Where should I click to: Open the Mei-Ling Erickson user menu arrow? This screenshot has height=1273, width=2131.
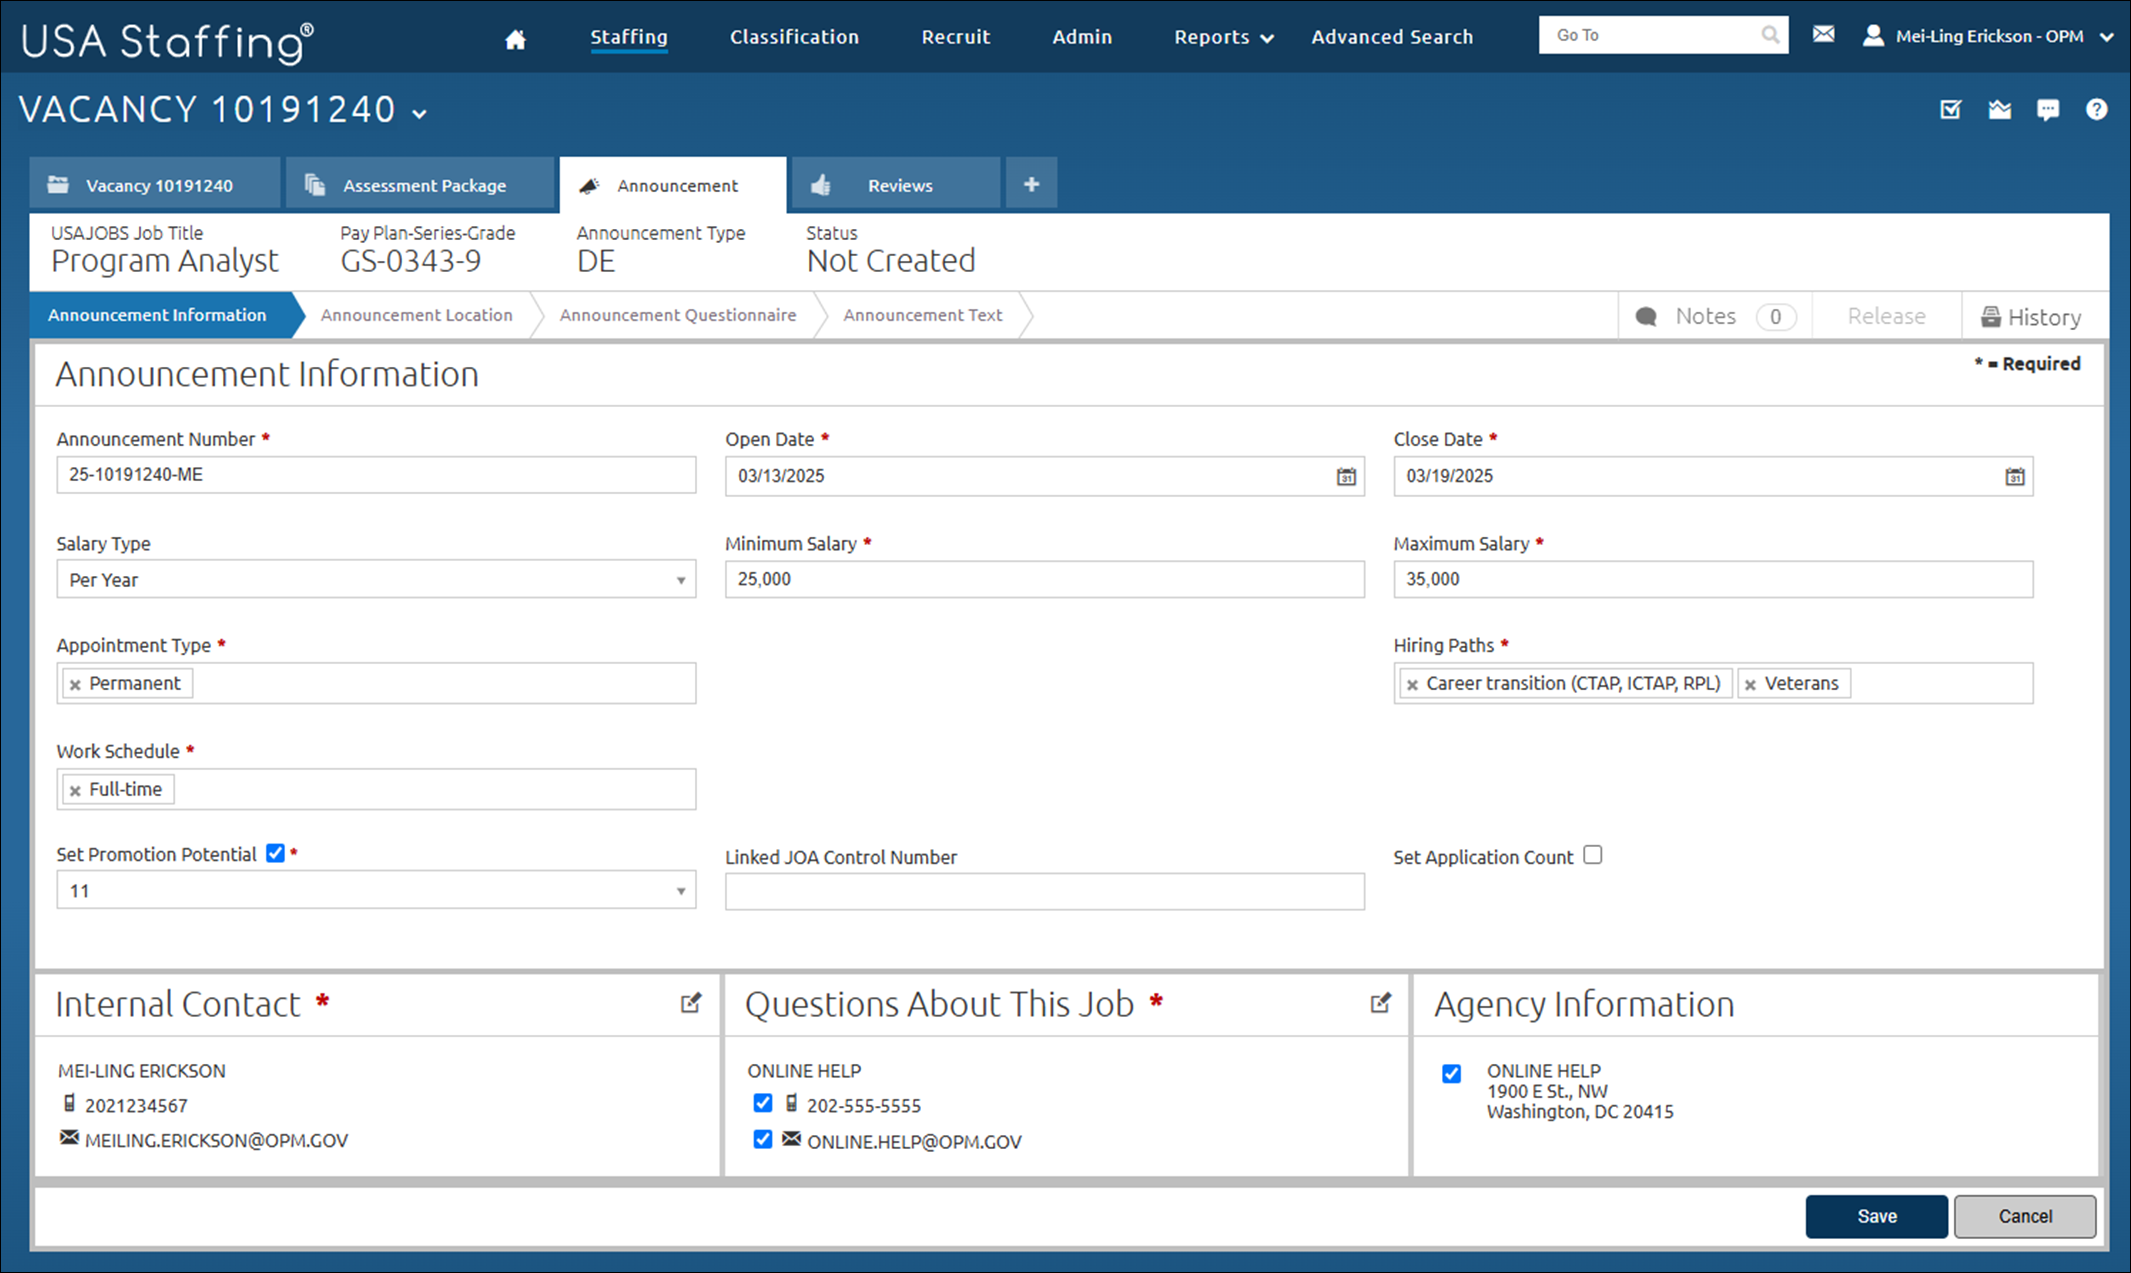[x=2106, y=37]
